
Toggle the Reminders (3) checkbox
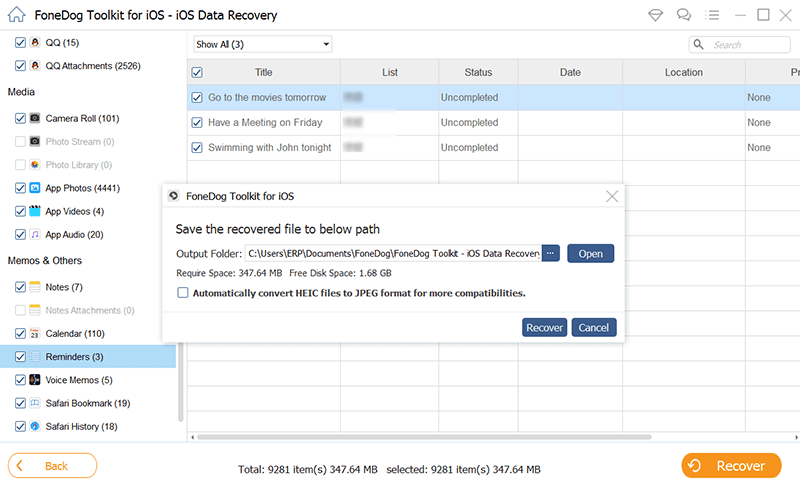(20, 356)
